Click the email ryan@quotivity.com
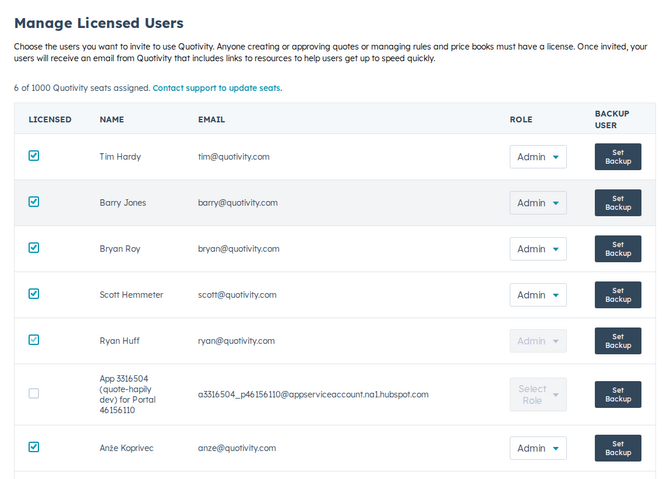 (x=236, y=341)
